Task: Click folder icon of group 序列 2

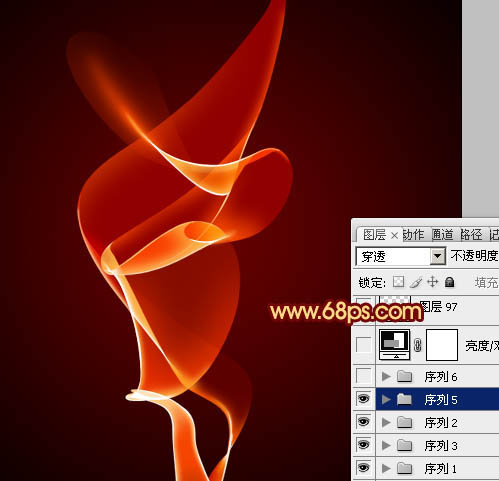Action: 404,422
